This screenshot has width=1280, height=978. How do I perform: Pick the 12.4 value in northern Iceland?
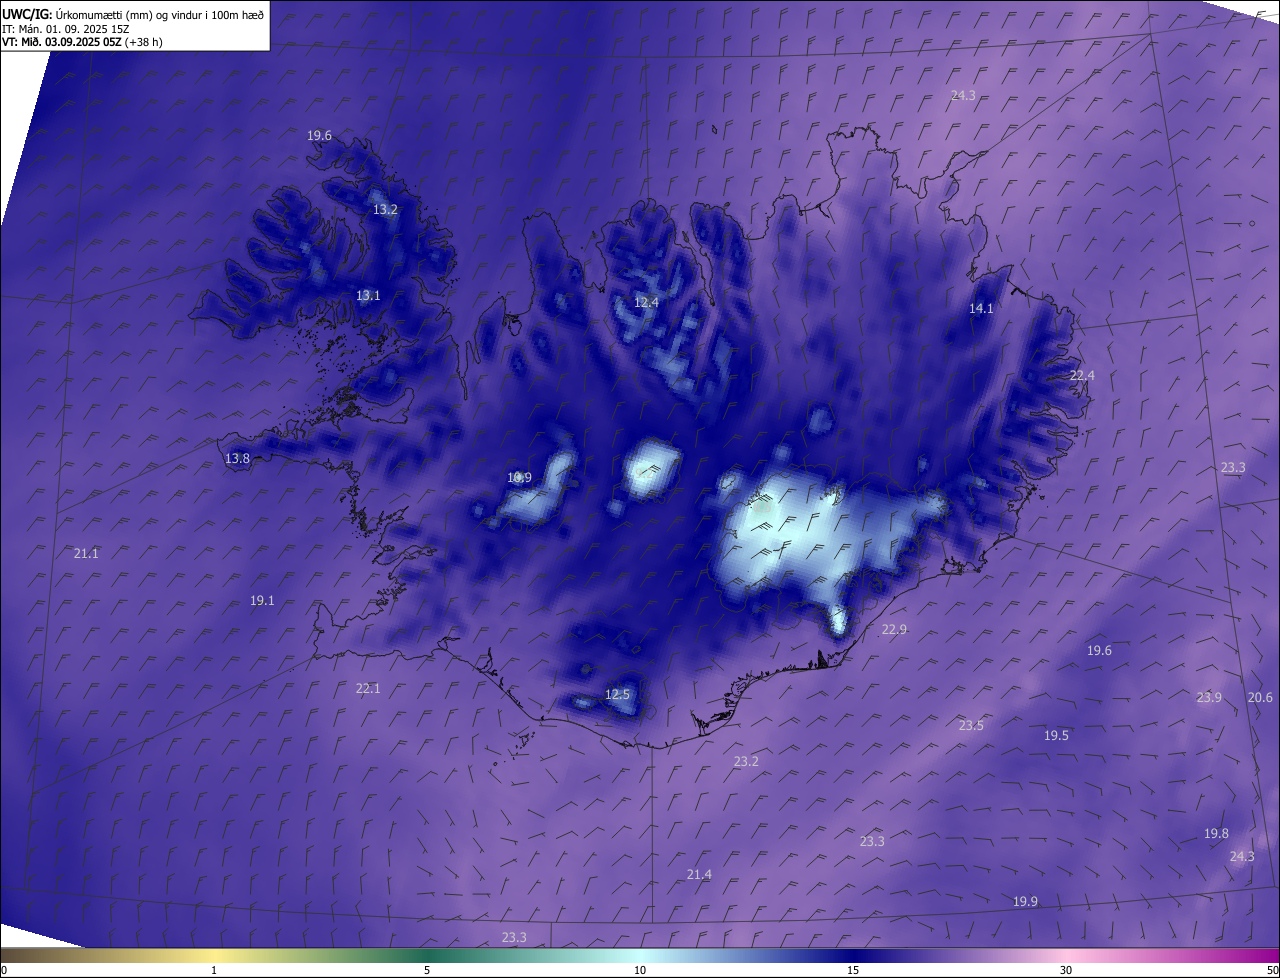click(647, 302)
